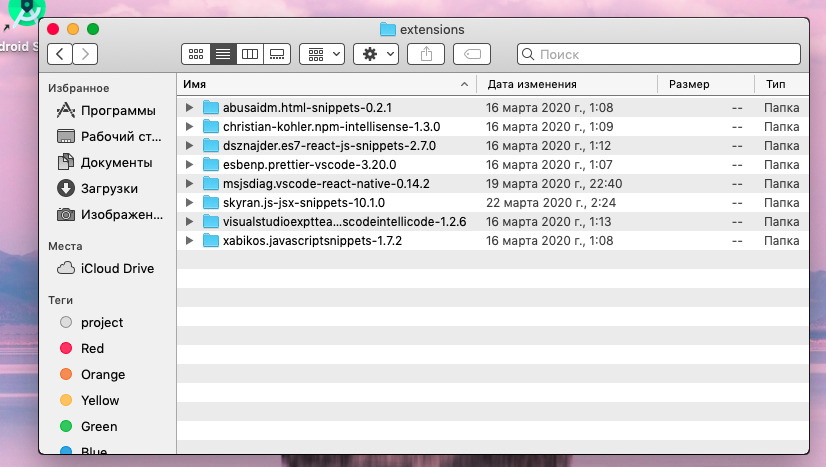Expand the abusaidm.html-snippets-0.2.1 folder

[x=189, y=107]
